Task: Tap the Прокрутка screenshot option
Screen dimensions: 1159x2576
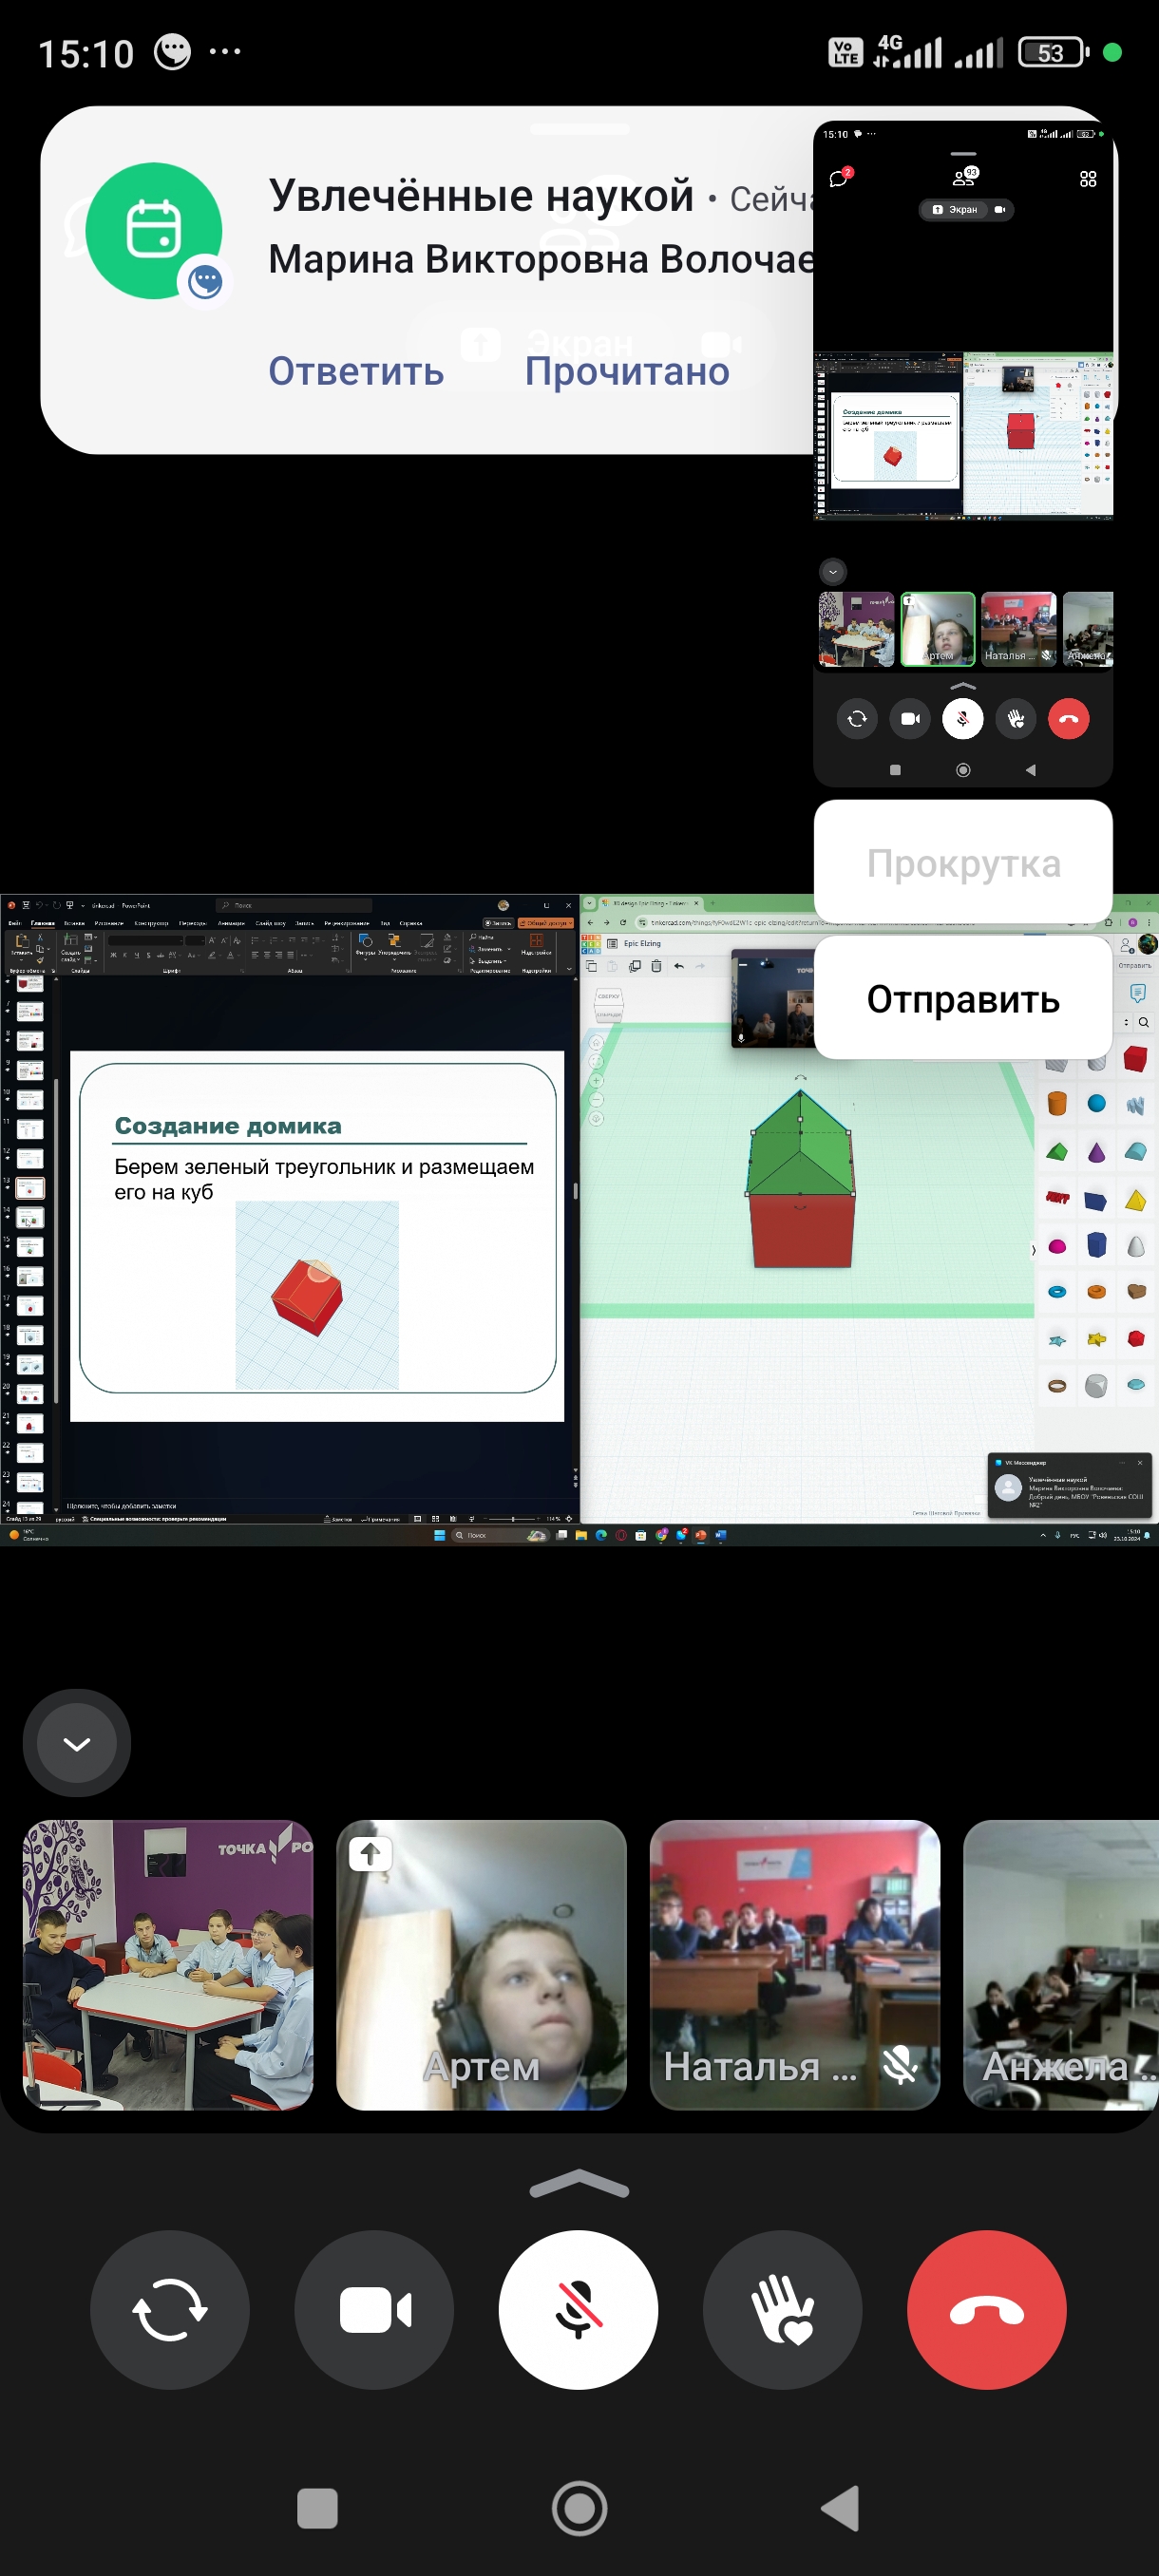Action: pos(963,863)
